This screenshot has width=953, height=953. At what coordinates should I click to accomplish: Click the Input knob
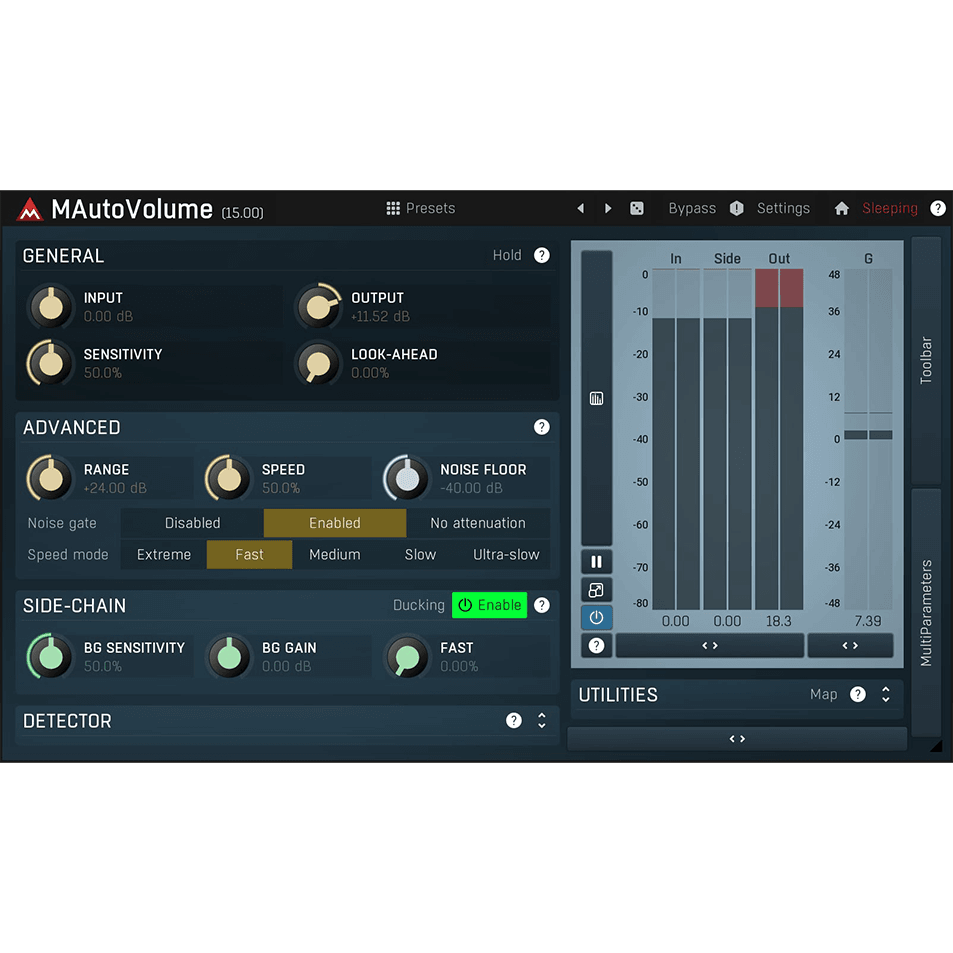50,307
